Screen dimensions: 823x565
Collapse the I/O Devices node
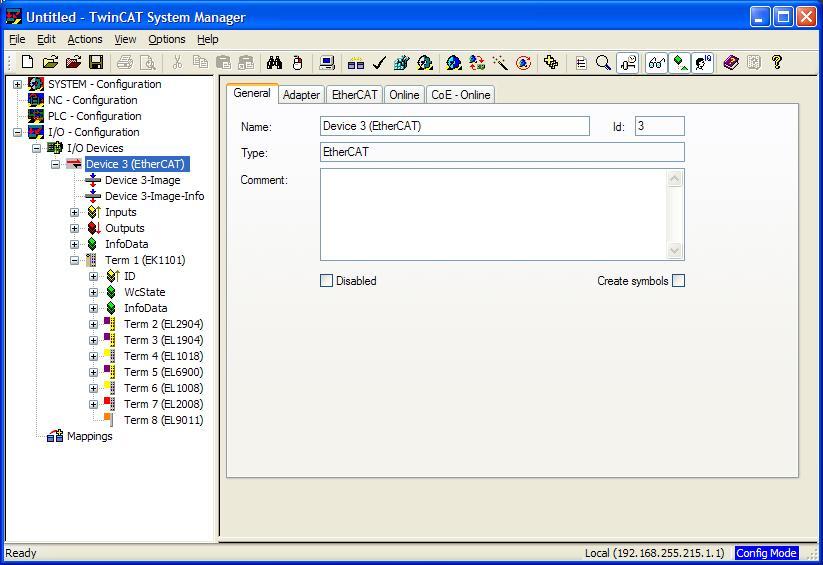click(x=36, y=148)
